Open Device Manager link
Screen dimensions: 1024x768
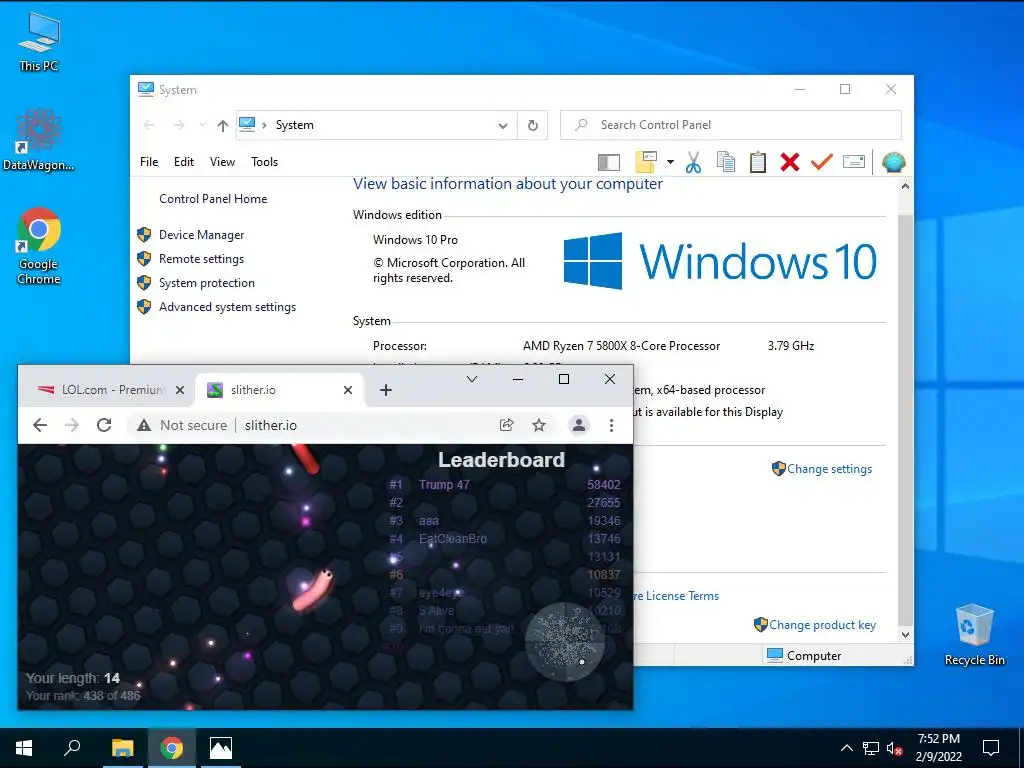tap(201, 234)
